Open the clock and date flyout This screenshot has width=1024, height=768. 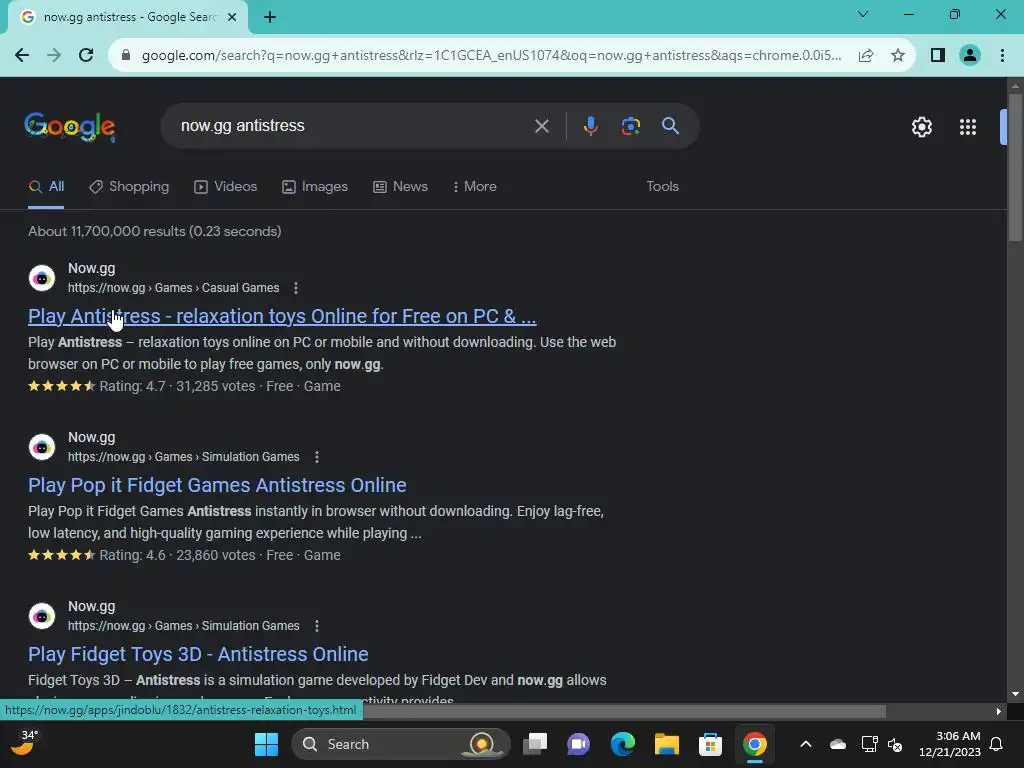coord(950,744)
